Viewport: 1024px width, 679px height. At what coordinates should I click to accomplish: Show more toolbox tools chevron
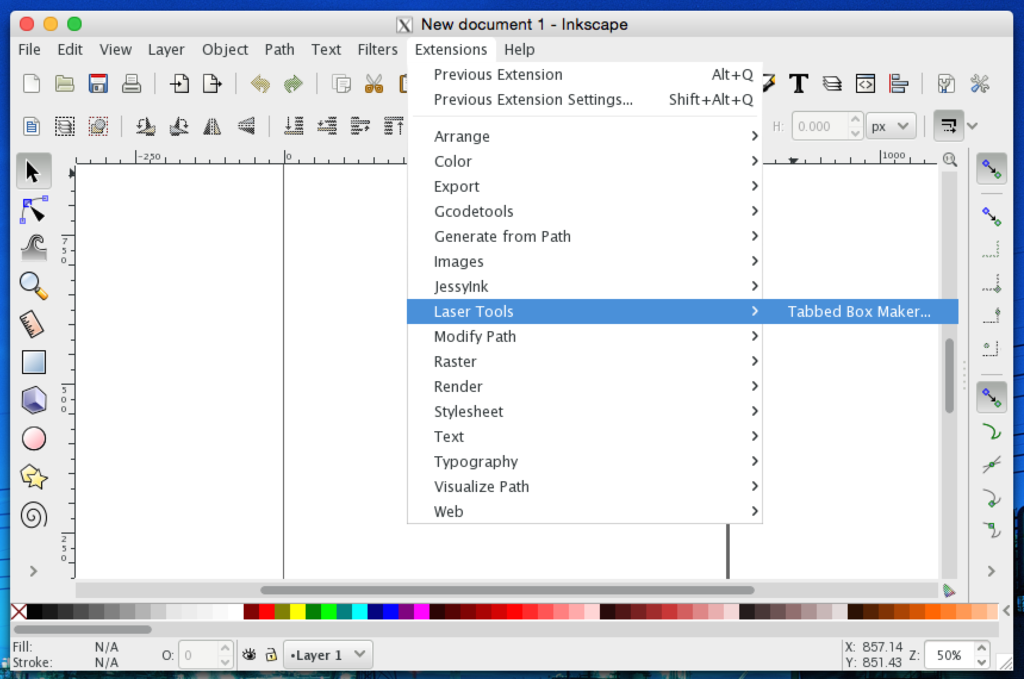pyautogui.click(x=33, y=571)
